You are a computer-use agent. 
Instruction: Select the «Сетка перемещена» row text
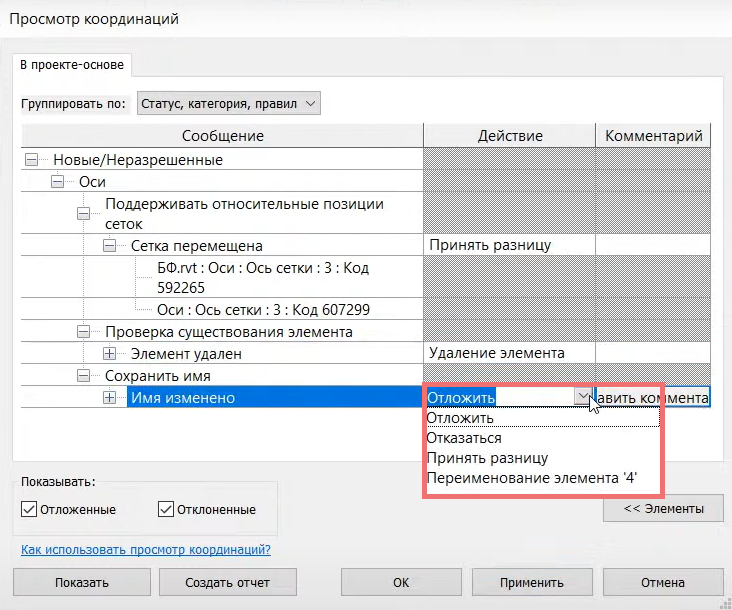tap(197, 245)
